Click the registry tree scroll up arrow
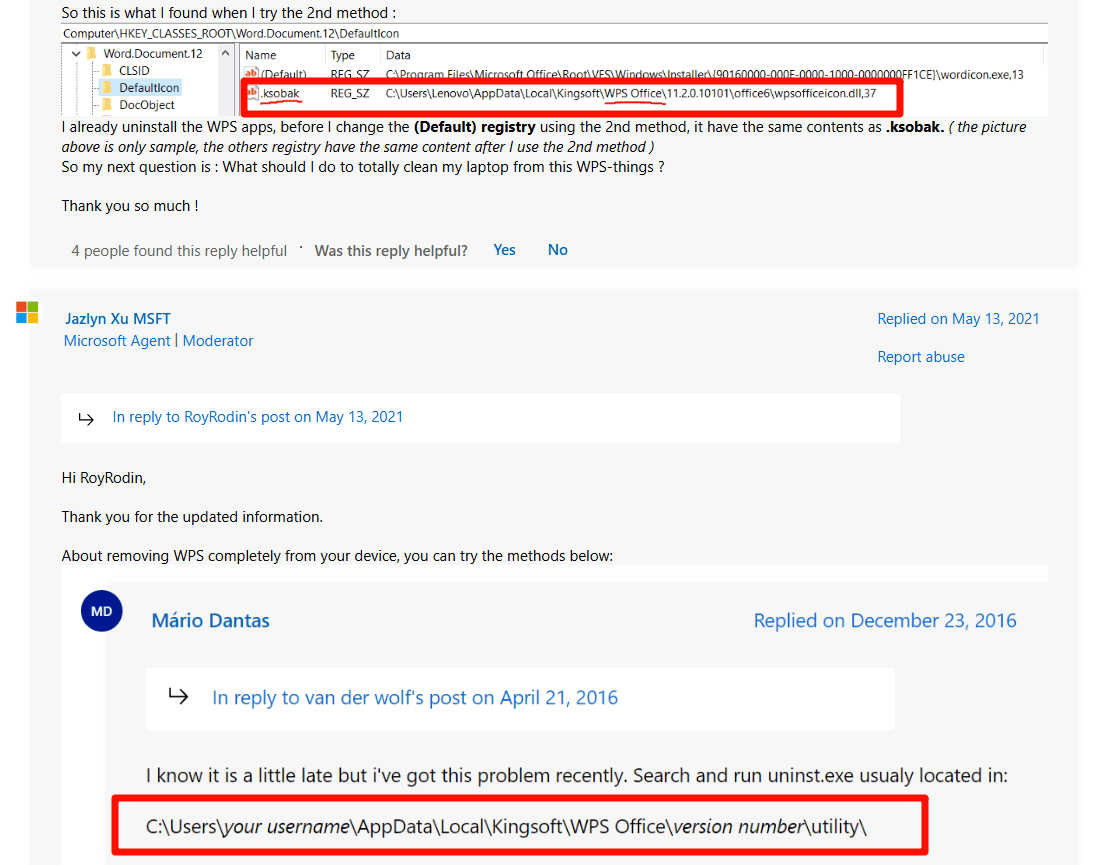The width and height of the screenshot is (1112, 865). tap(226, 54)
